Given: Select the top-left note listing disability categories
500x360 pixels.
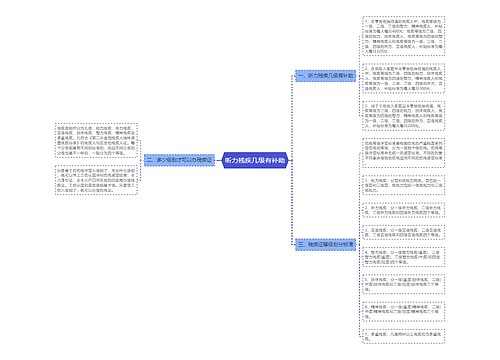Looking at the screenshot, I should tap(96, 140).
